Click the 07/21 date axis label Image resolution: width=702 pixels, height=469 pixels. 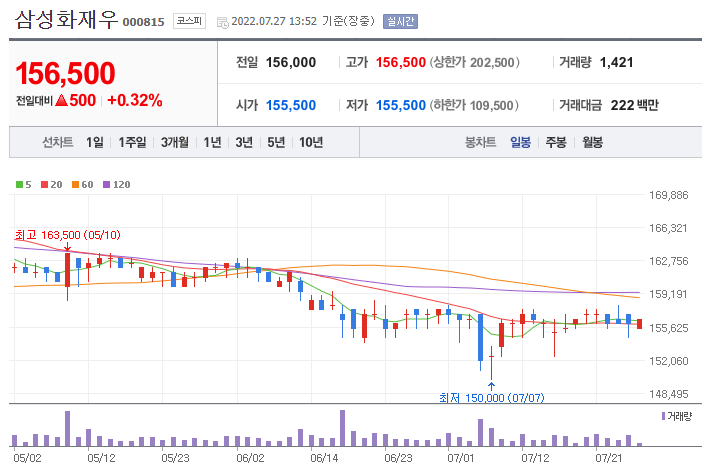click(608, 458)
